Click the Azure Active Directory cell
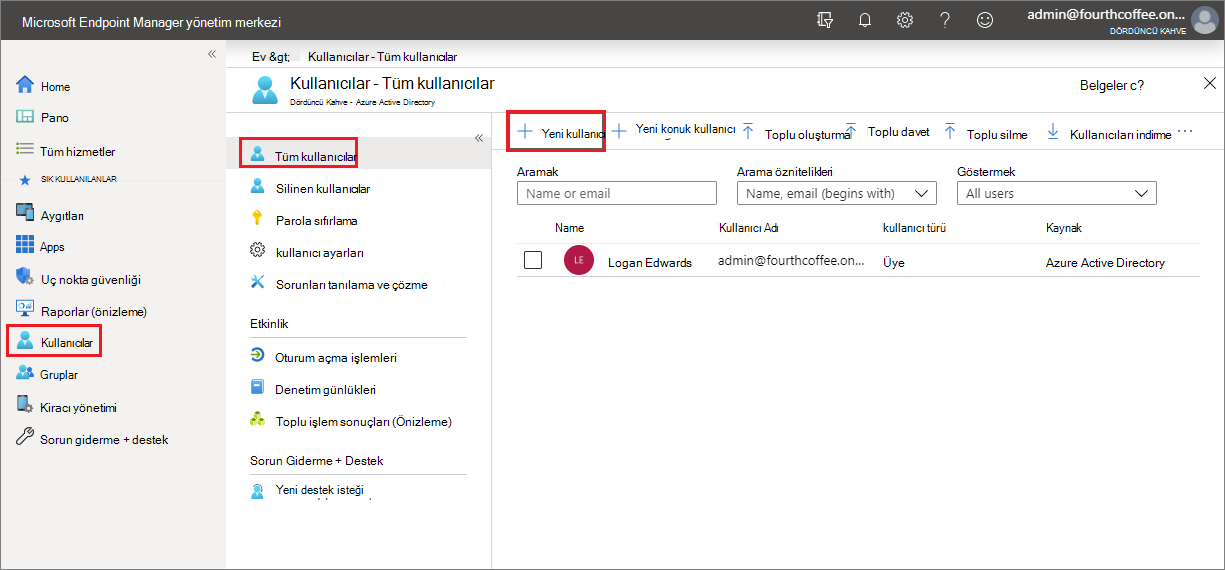Viewport: 1225px width, 570px height. tap(1105, 263)
